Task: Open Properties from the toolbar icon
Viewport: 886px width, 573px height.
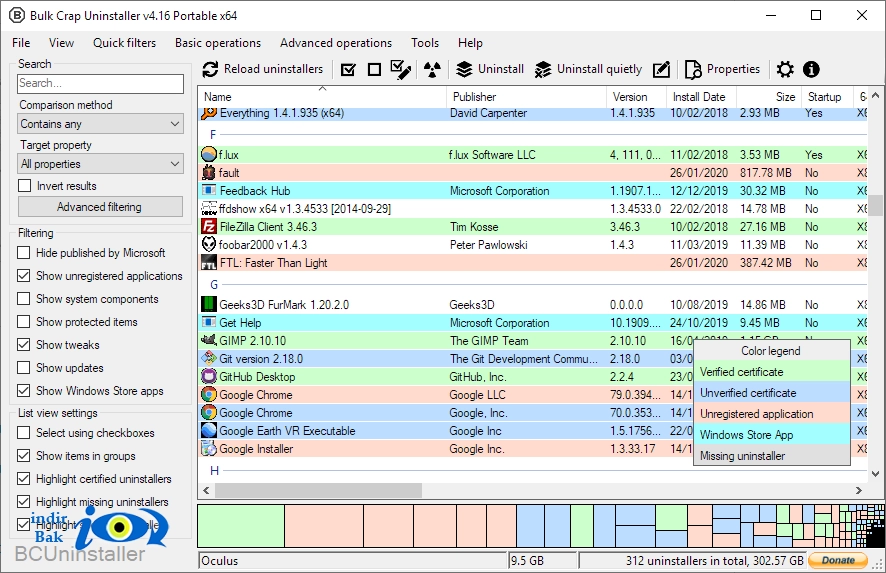Action: pyautogui.click(x=693, y=70)
